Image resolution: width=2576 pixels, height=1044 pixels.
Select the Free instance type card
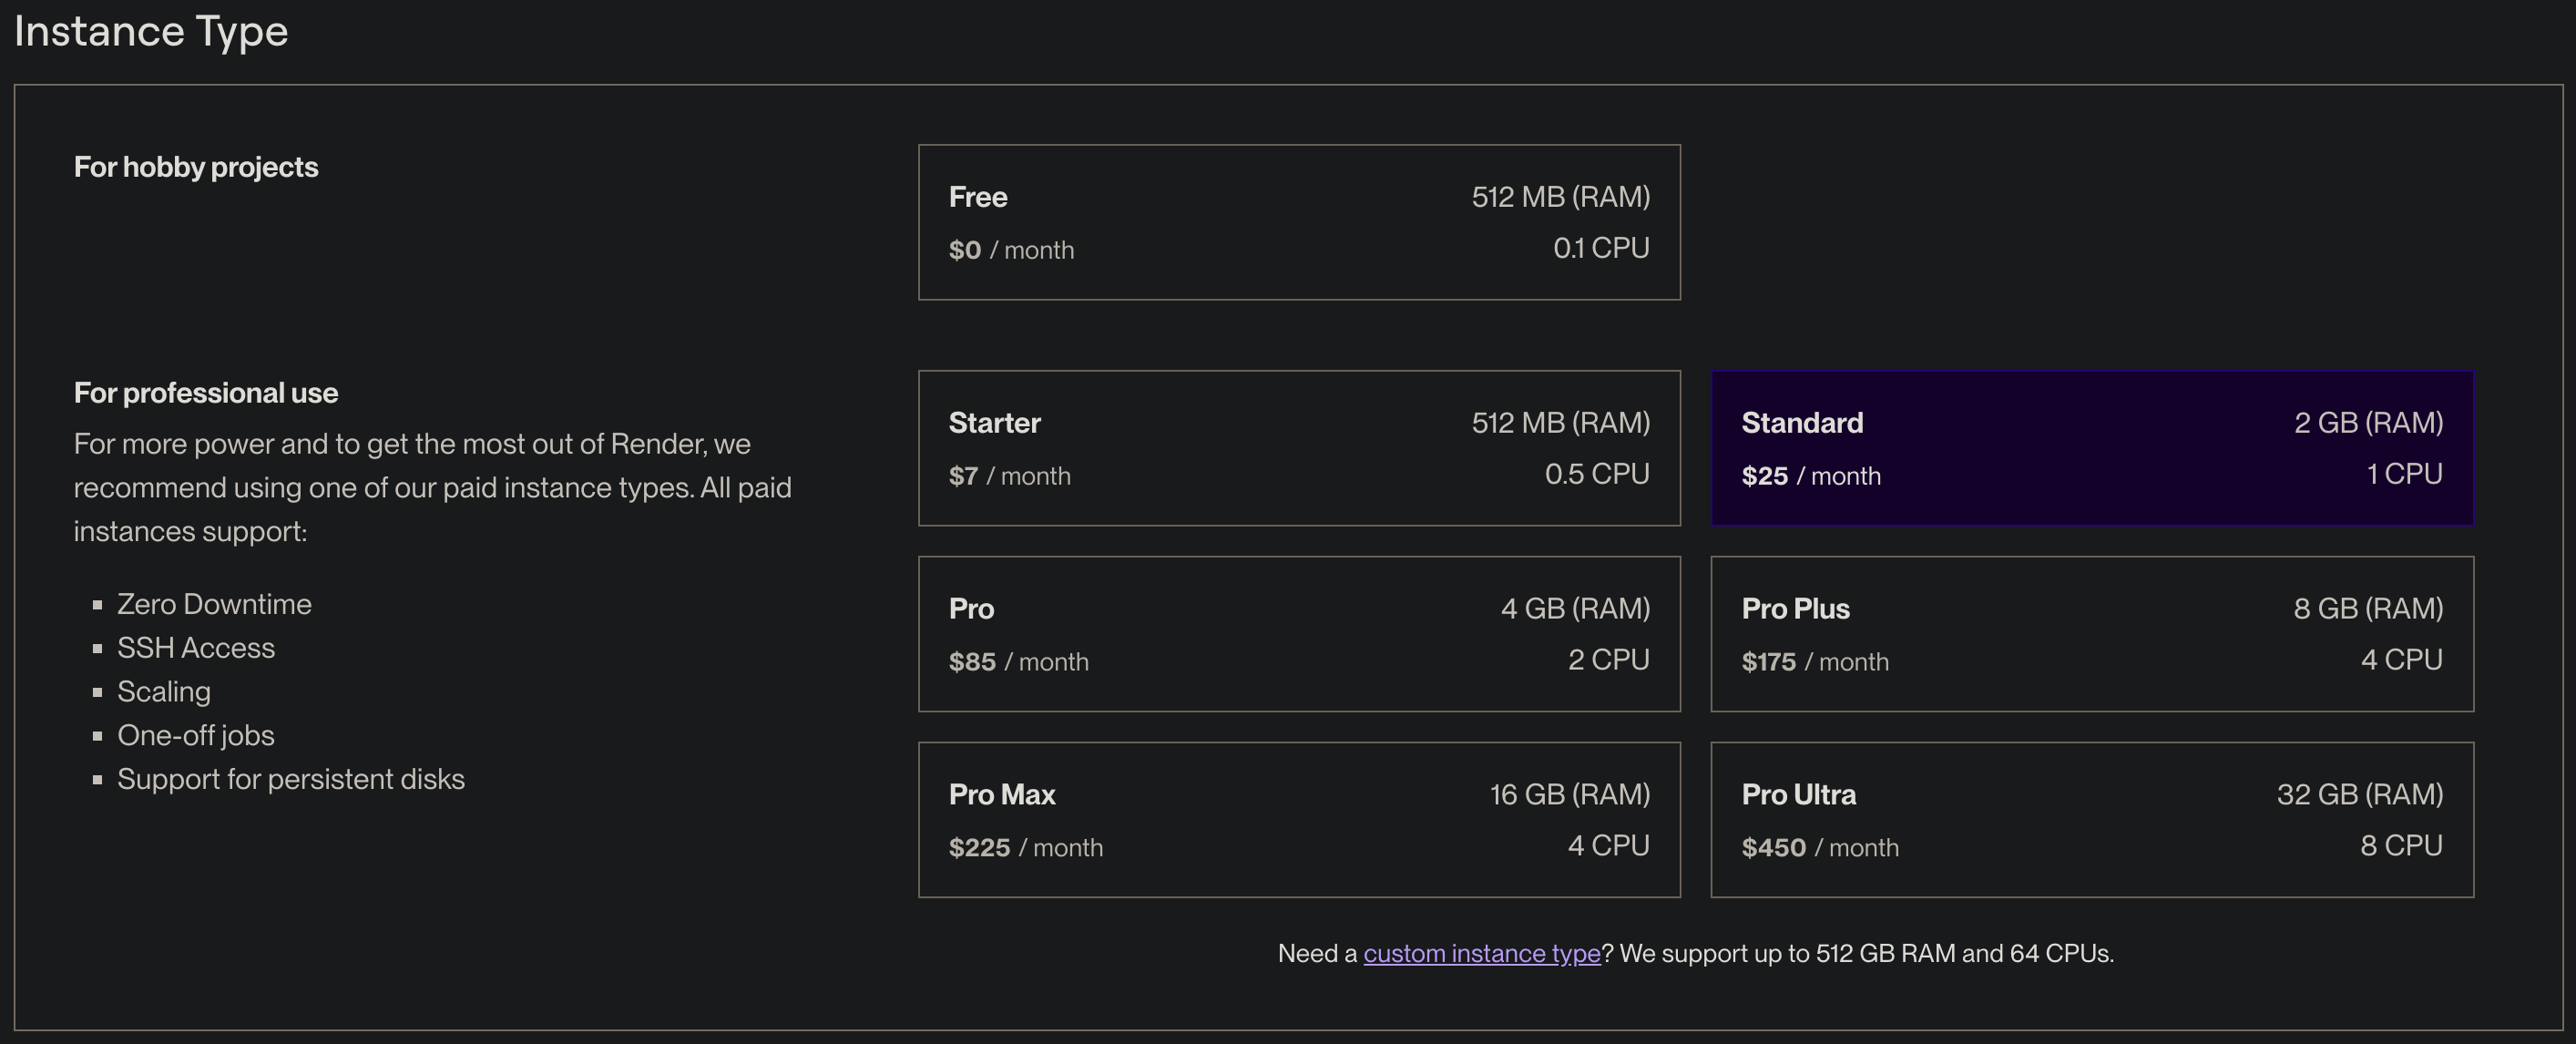click(1298, 222)
